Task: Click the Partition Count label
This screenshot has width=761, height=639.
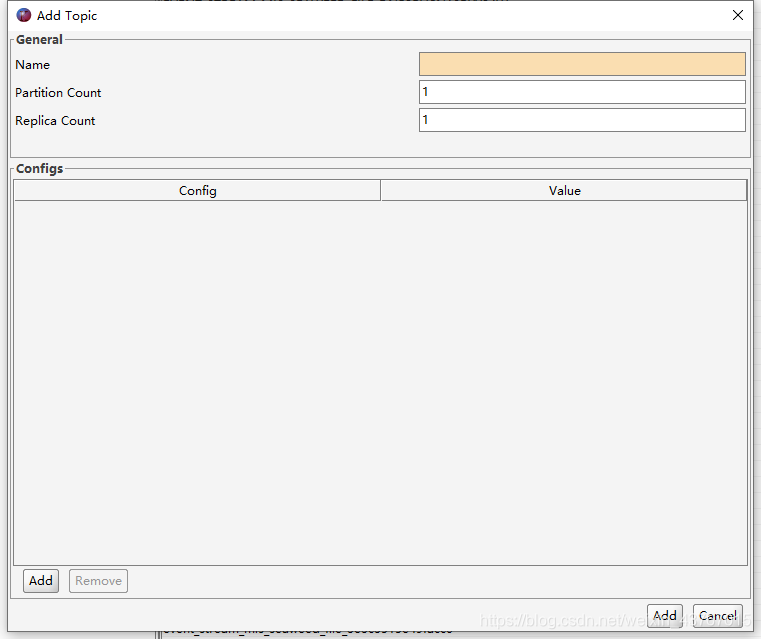Action: coord(58,93)
